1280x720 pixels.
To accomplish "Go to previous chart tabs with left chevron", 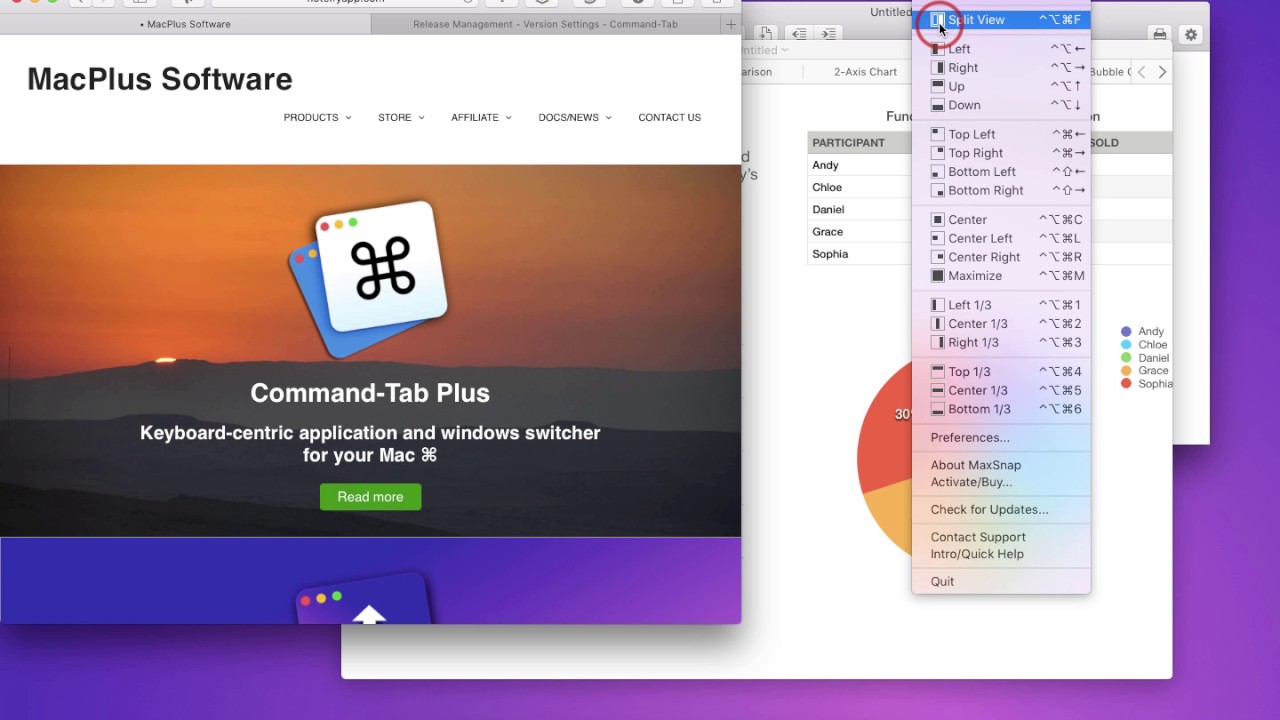I will point(1141,72).
